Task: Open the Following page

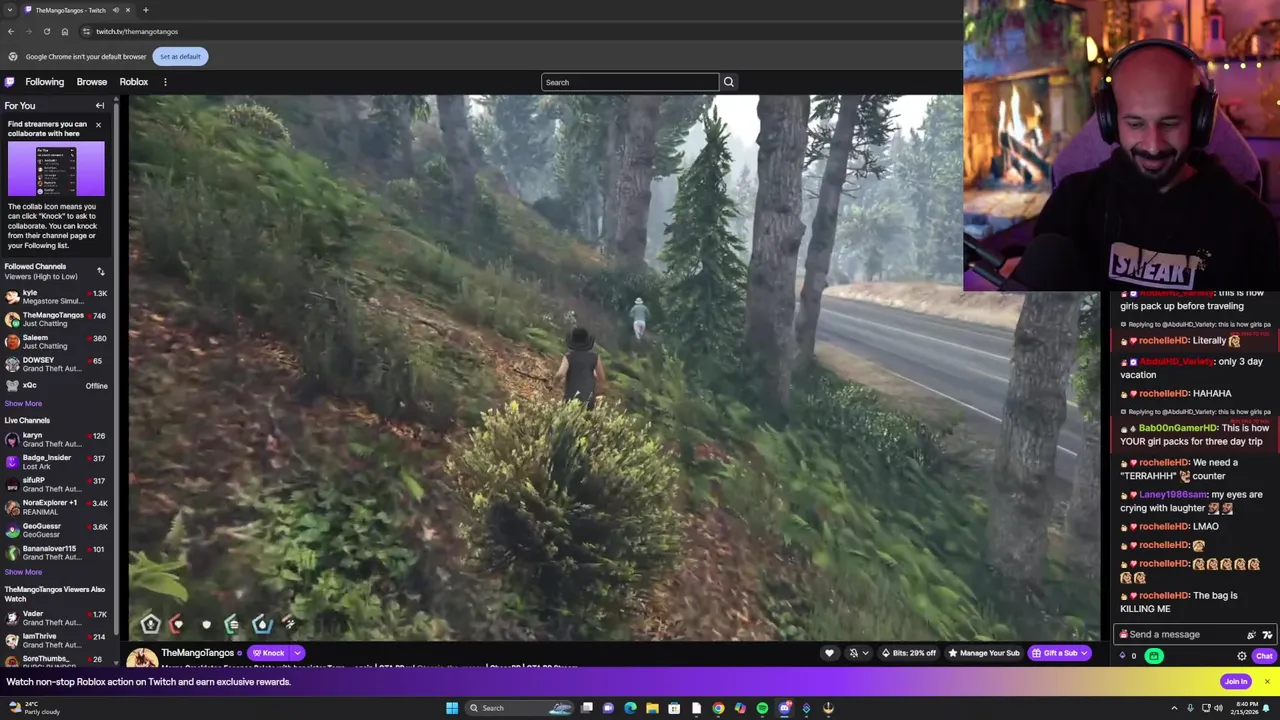Action: (x=44, y=82)
